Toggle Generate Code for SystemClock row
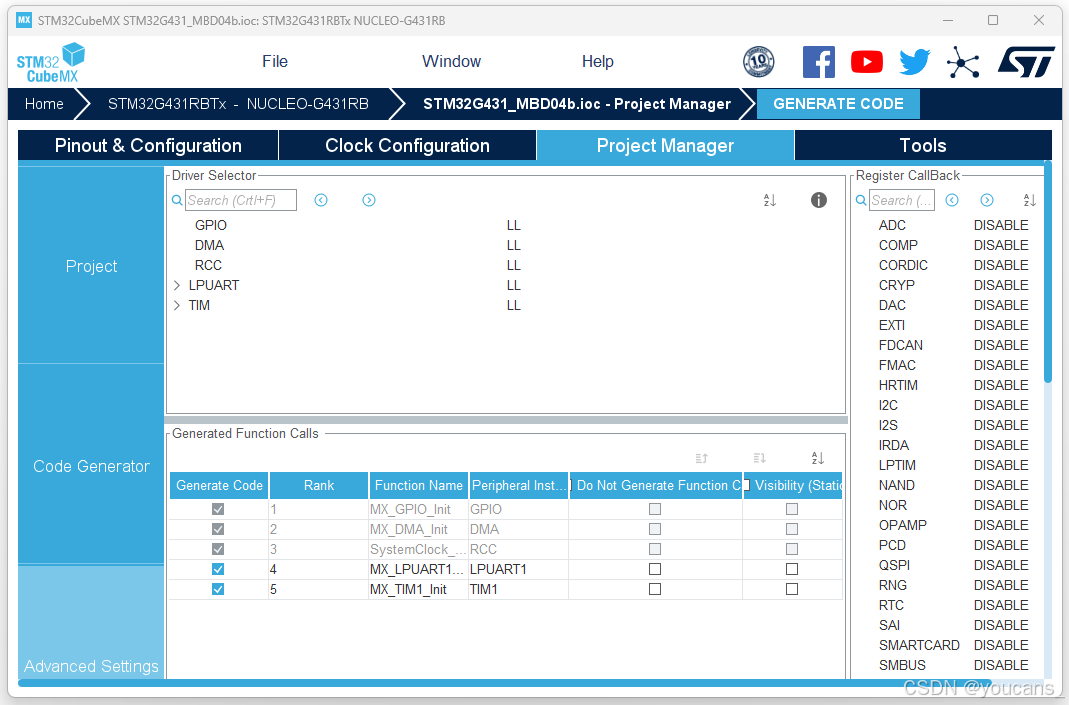1069x705 pixels. 218,549
